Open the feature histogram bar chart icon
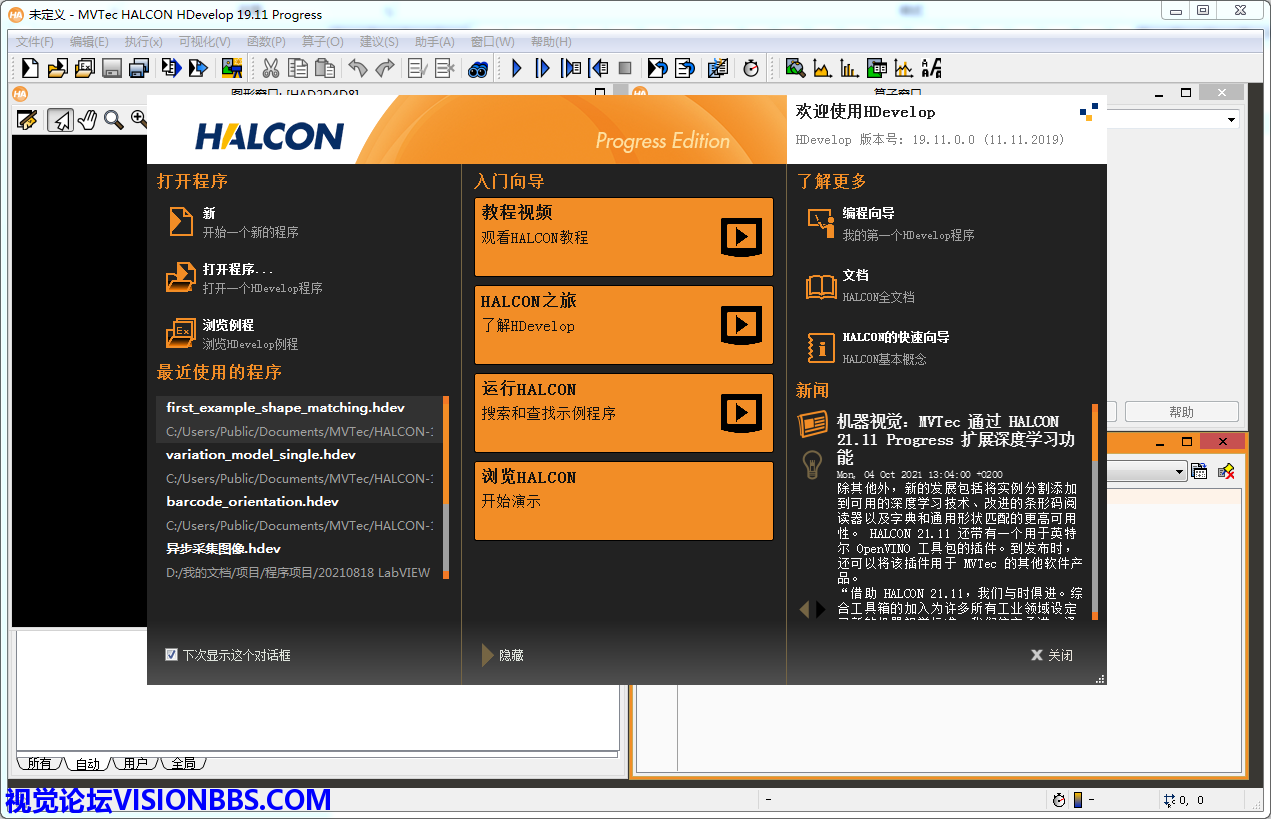 point(849,68)
